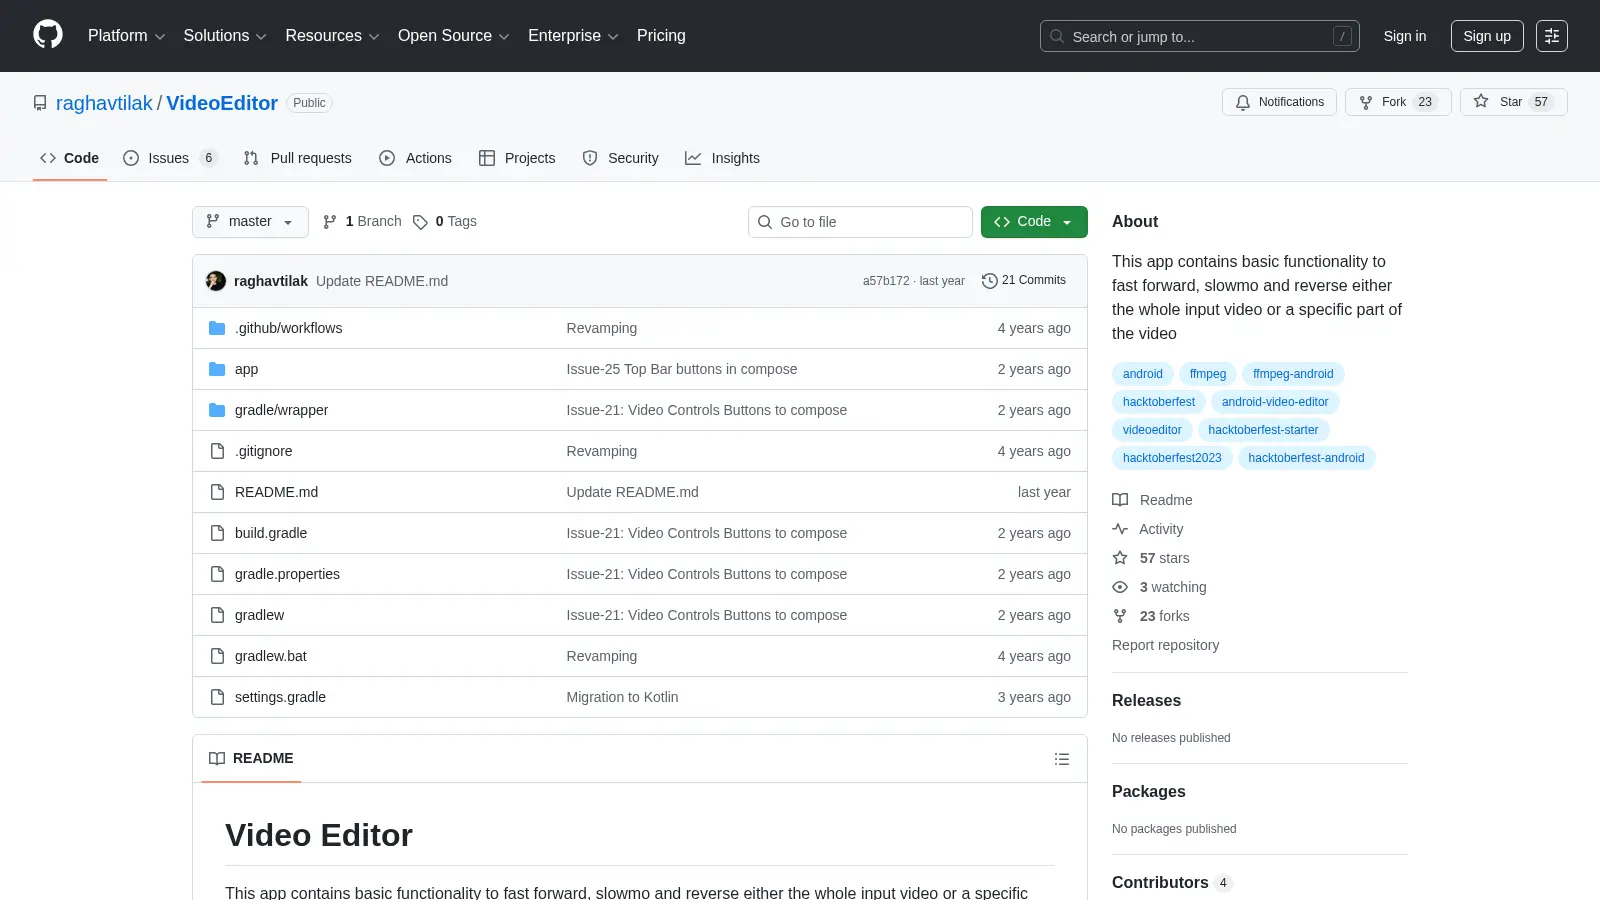Click the README.md file icon

(217, 492)
